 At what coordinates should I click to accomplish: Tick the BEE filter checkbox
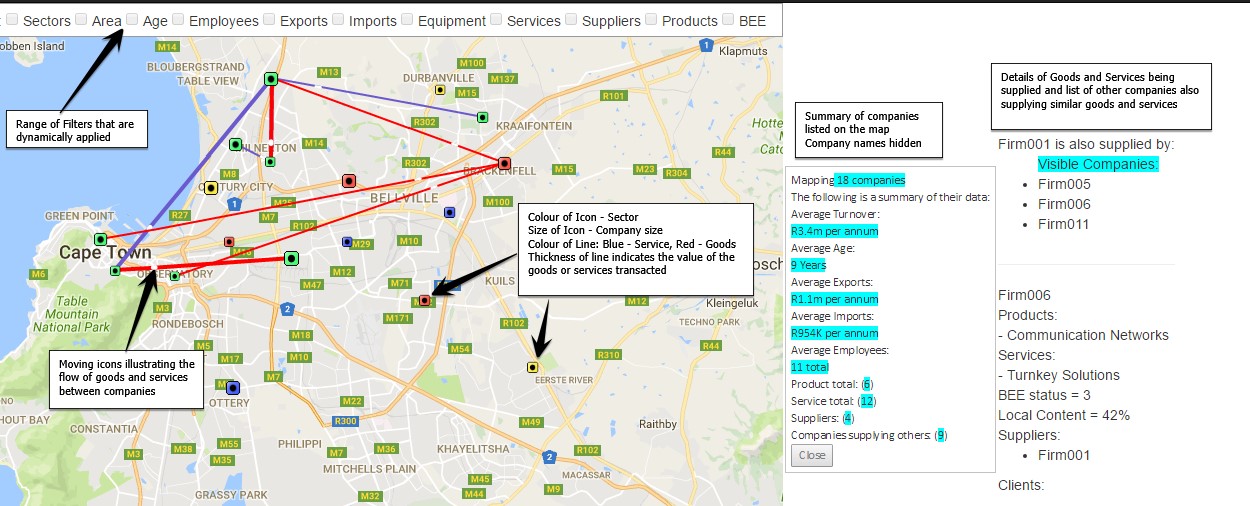pyautogui.click(x=728, y=19)
